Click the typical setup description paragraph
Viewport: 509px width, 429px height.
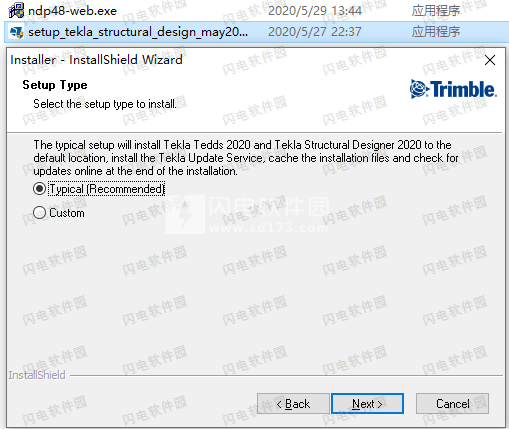(x=246, y=158)
